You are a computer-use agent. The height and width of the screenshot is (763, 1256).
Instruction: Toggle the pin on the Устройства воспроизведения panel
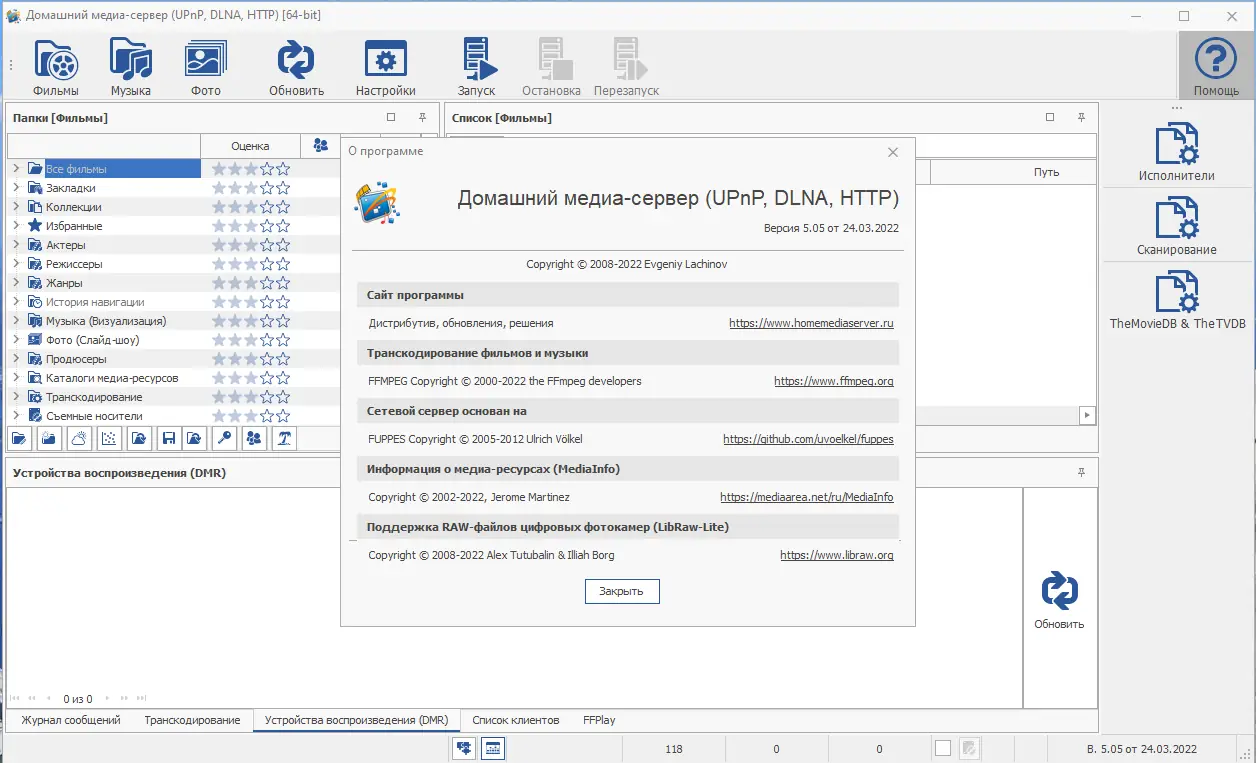tap(1081, 472)
